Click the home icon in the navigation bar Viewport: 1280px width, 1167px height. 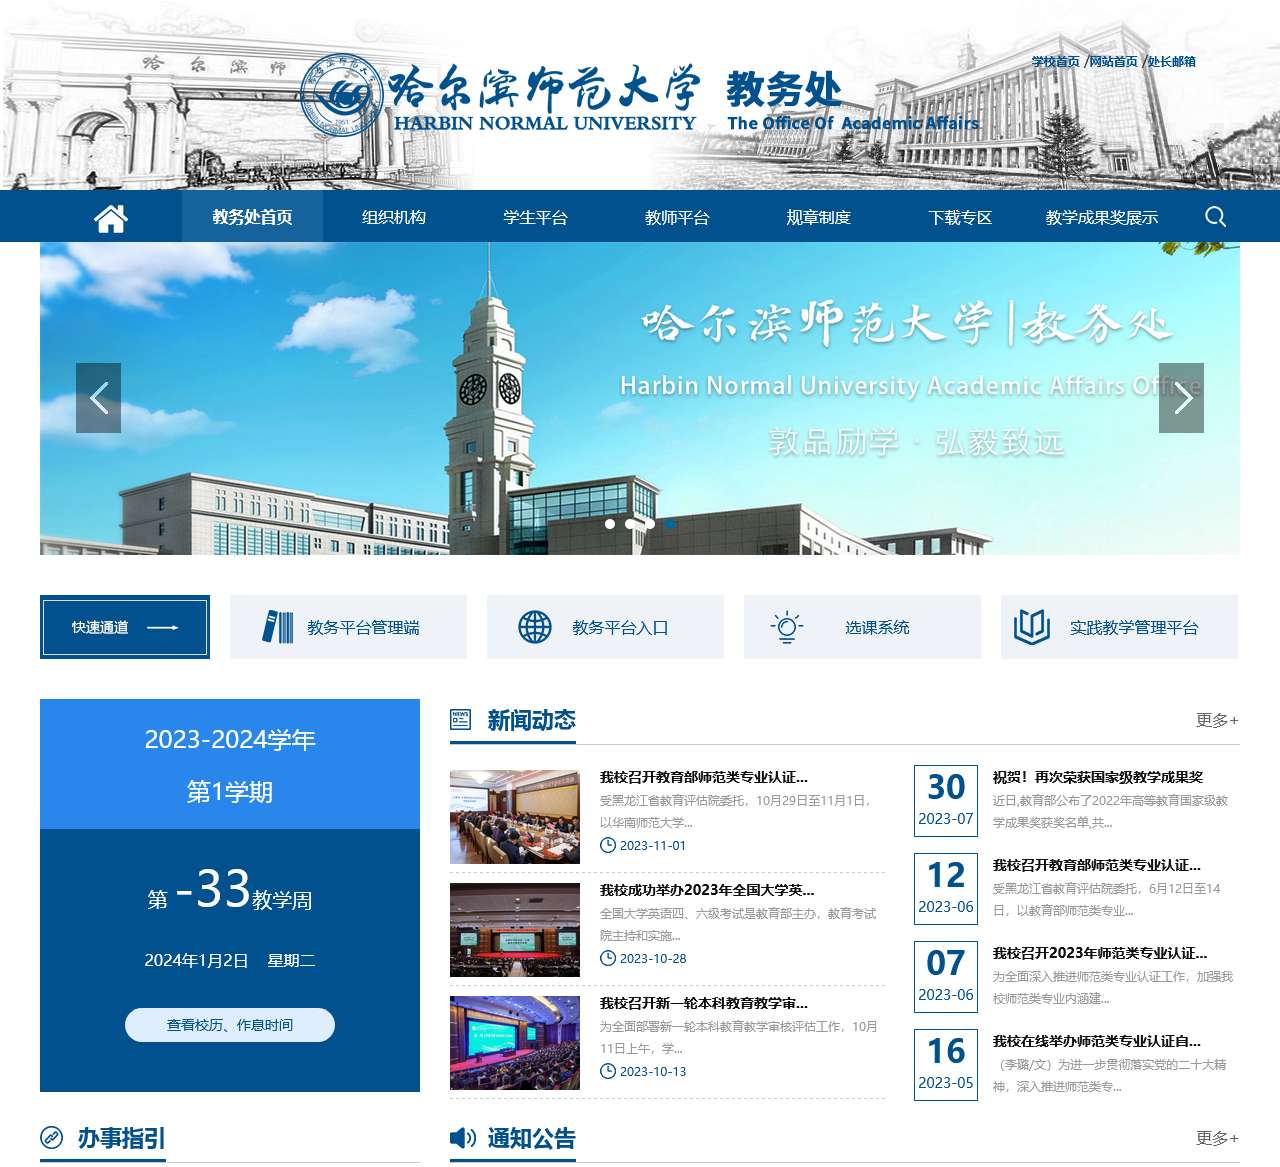tap(110, 217)
